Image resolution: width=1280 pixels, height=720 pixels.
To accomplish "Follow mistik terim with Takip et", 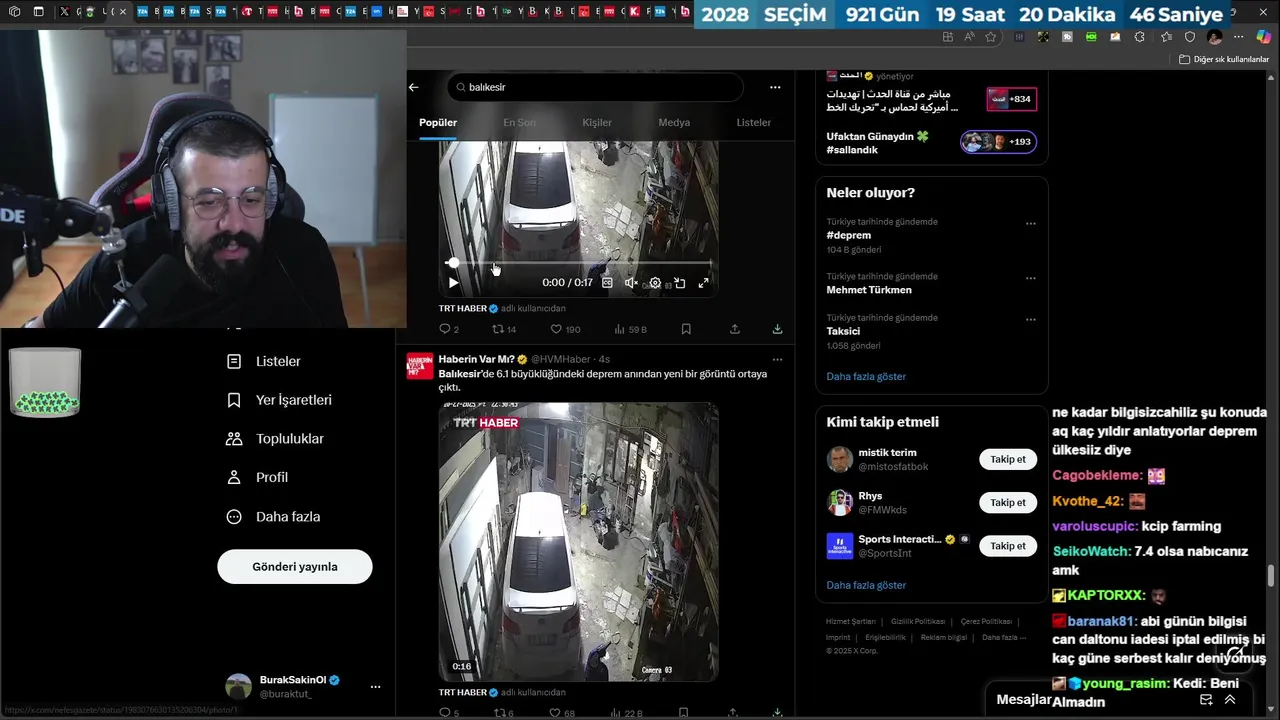I will (1008, 460).
